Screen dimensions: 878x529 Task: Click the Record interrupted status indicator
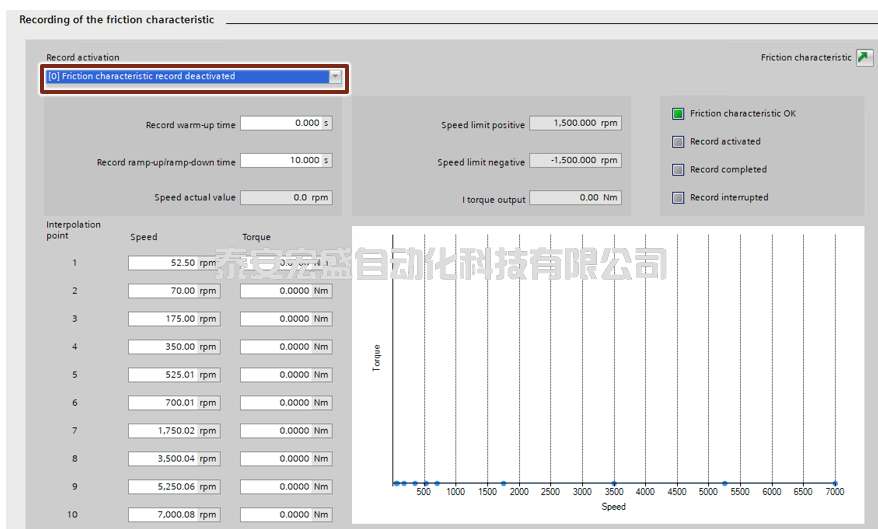pyautogui.click(x=678, y=198)
